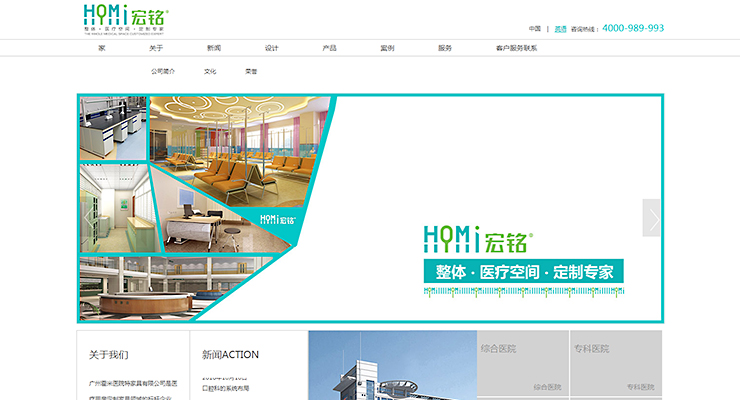Click the 广州 company description text

133,390
